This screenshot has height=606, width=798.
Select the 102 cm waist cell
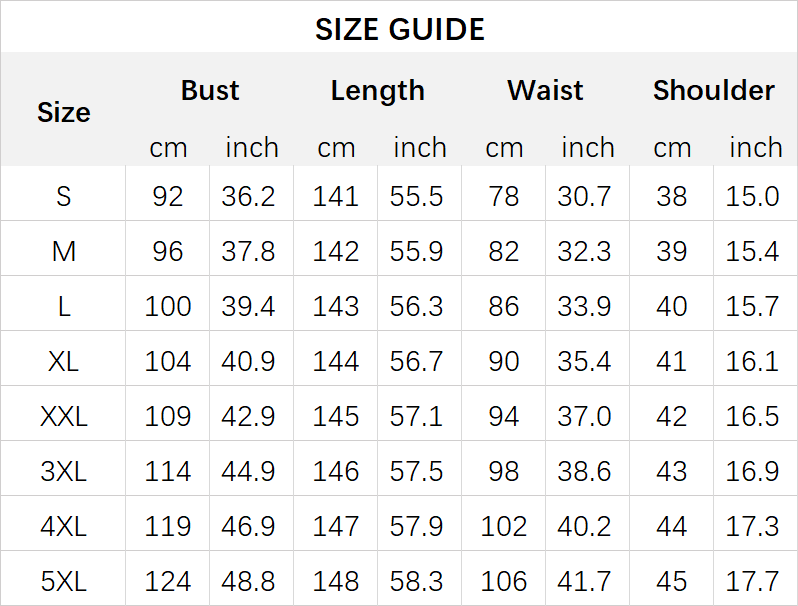[x=503, y=526]
